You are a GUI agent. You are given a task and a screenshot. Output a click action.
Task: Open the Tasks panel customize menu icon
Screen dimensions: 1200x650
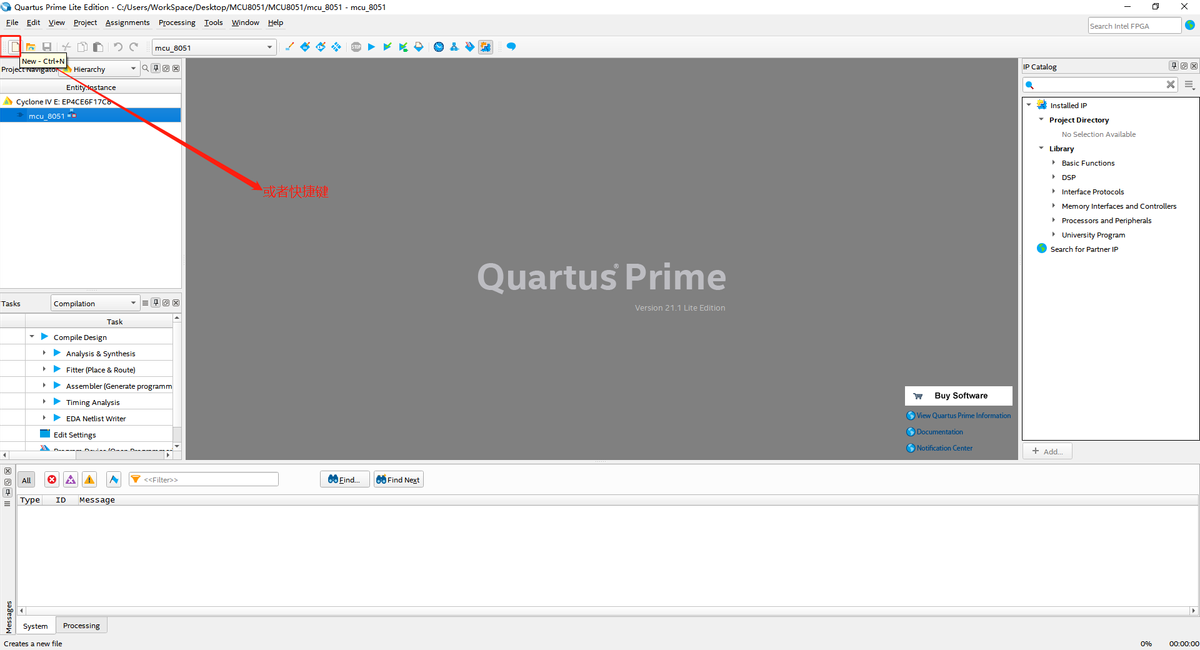(145, 303)
